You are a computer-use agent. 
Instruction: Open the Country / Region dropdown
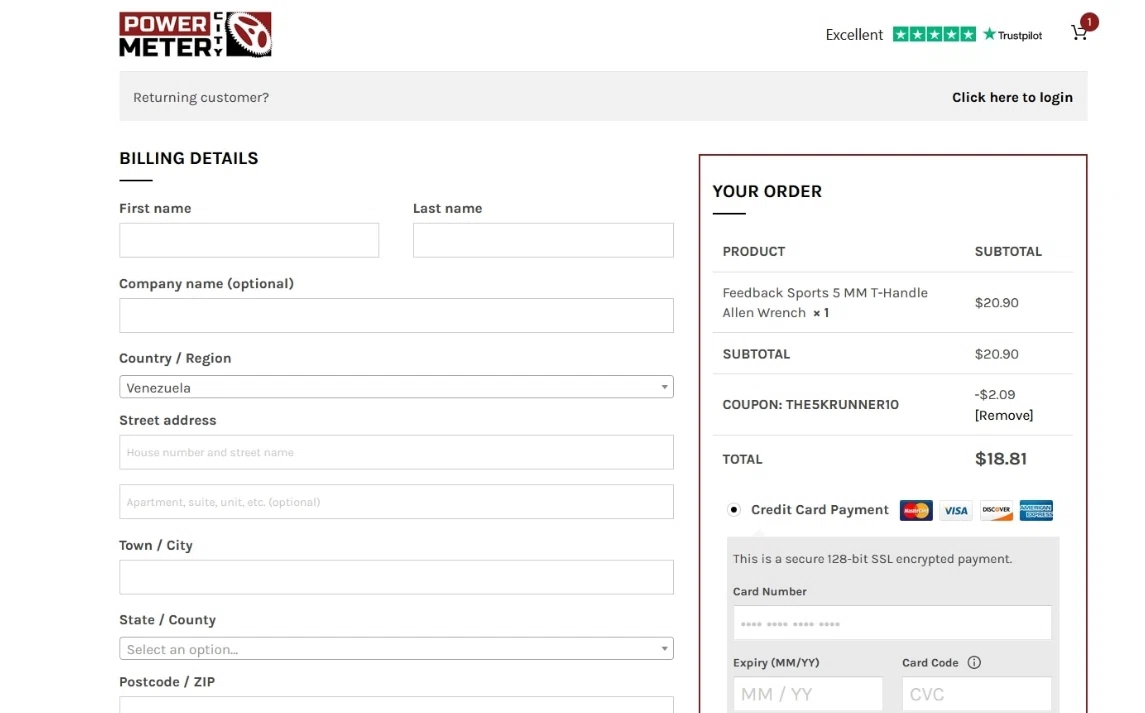pos(396,387)
